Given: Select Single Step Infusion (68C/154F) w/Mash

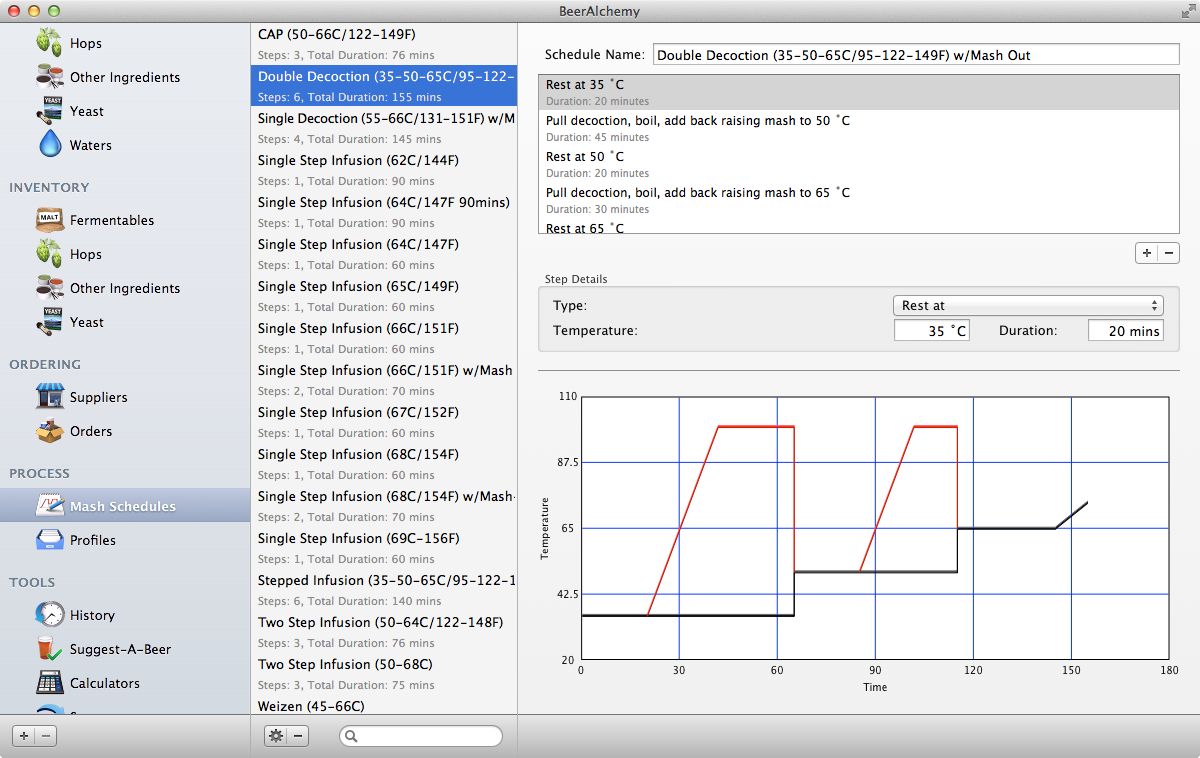Looking at the screenshot, I should pos(384,506).
